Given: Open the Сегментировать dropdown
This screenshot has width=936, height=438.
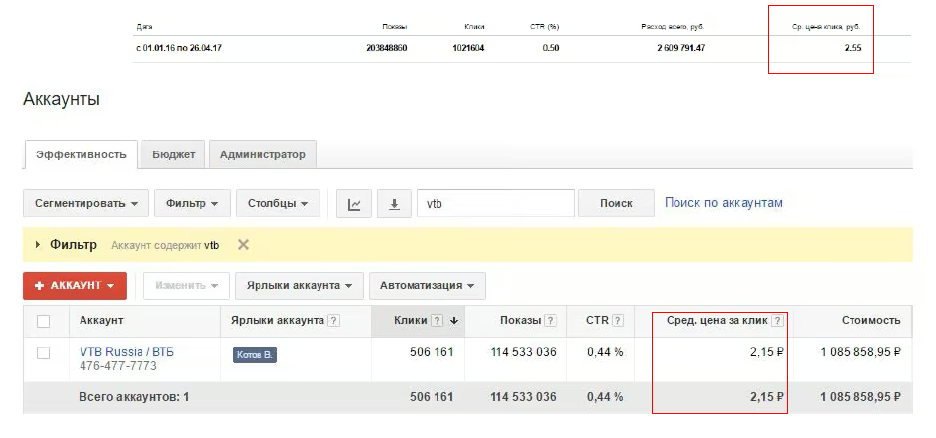Looking at the screenshot, I should pos(86,203).
